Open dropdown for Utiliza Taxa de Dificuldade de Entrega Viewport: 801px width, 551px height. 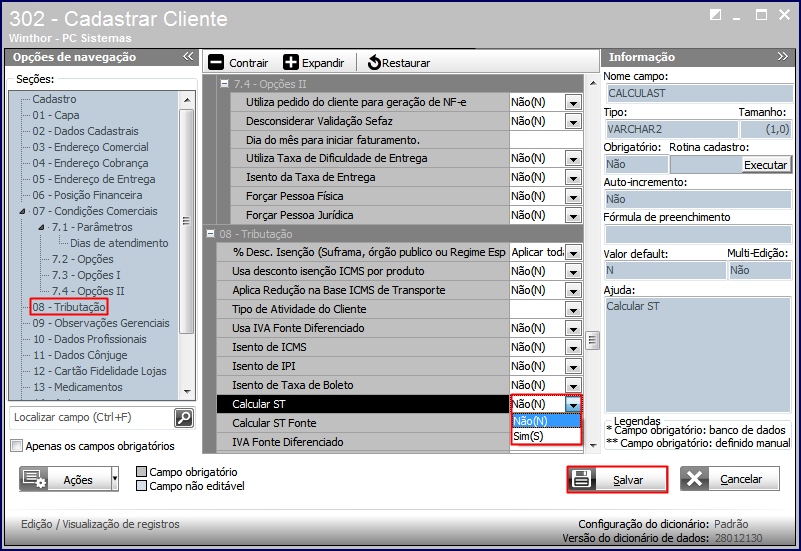573,159
